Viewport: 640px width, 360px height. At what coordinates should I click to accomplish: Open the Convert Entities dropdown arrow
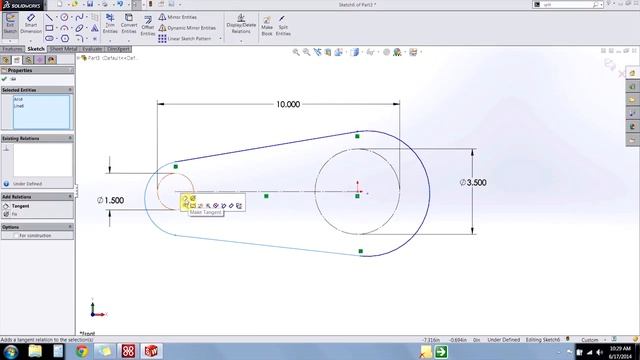[x=129, y=41]
